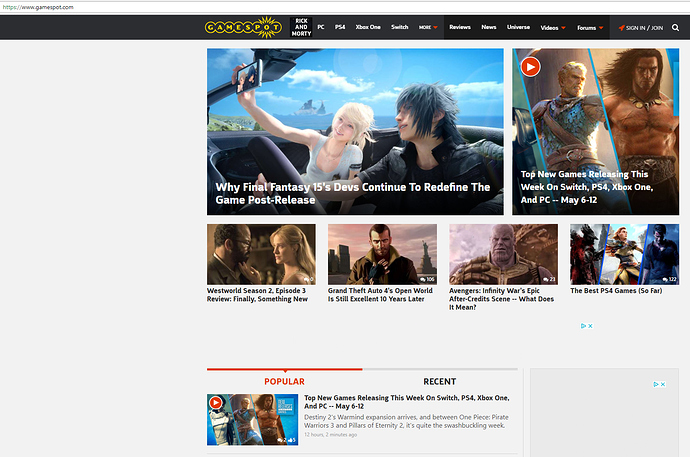The image size is (690, 457).
Task: Open comments on the Westworld thumbnail
Action: (308, 279)
